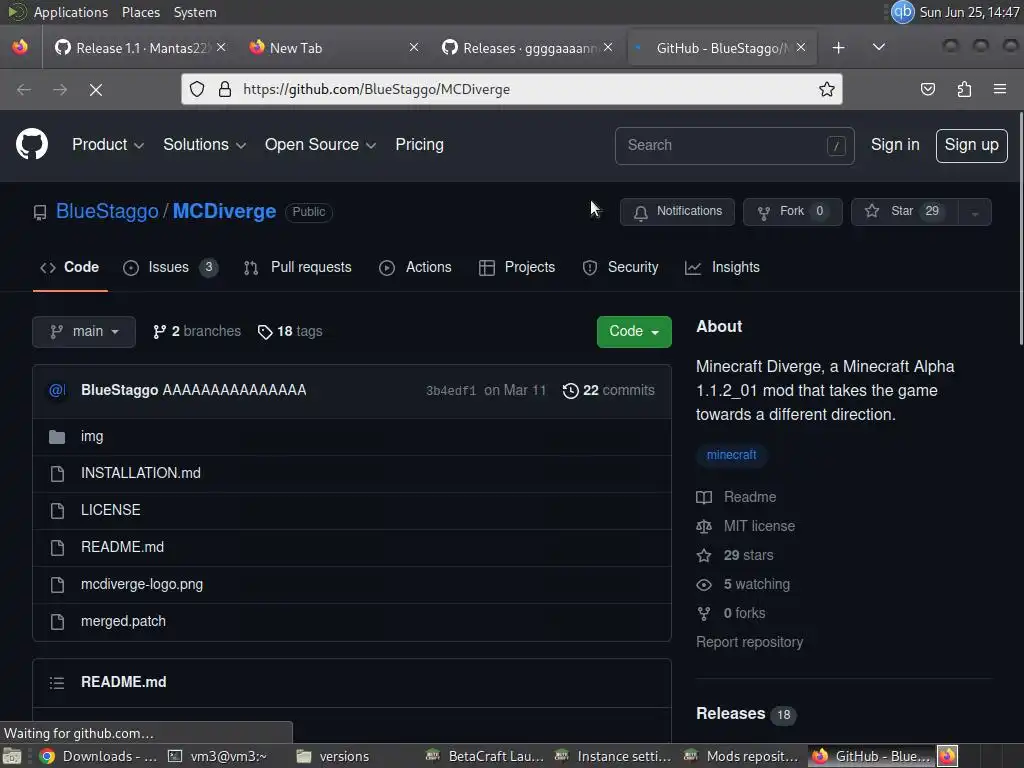The width and height of the screenshot is (1024, 768).
Task: Switch to the Insights tab
Action: pos(722,268)
